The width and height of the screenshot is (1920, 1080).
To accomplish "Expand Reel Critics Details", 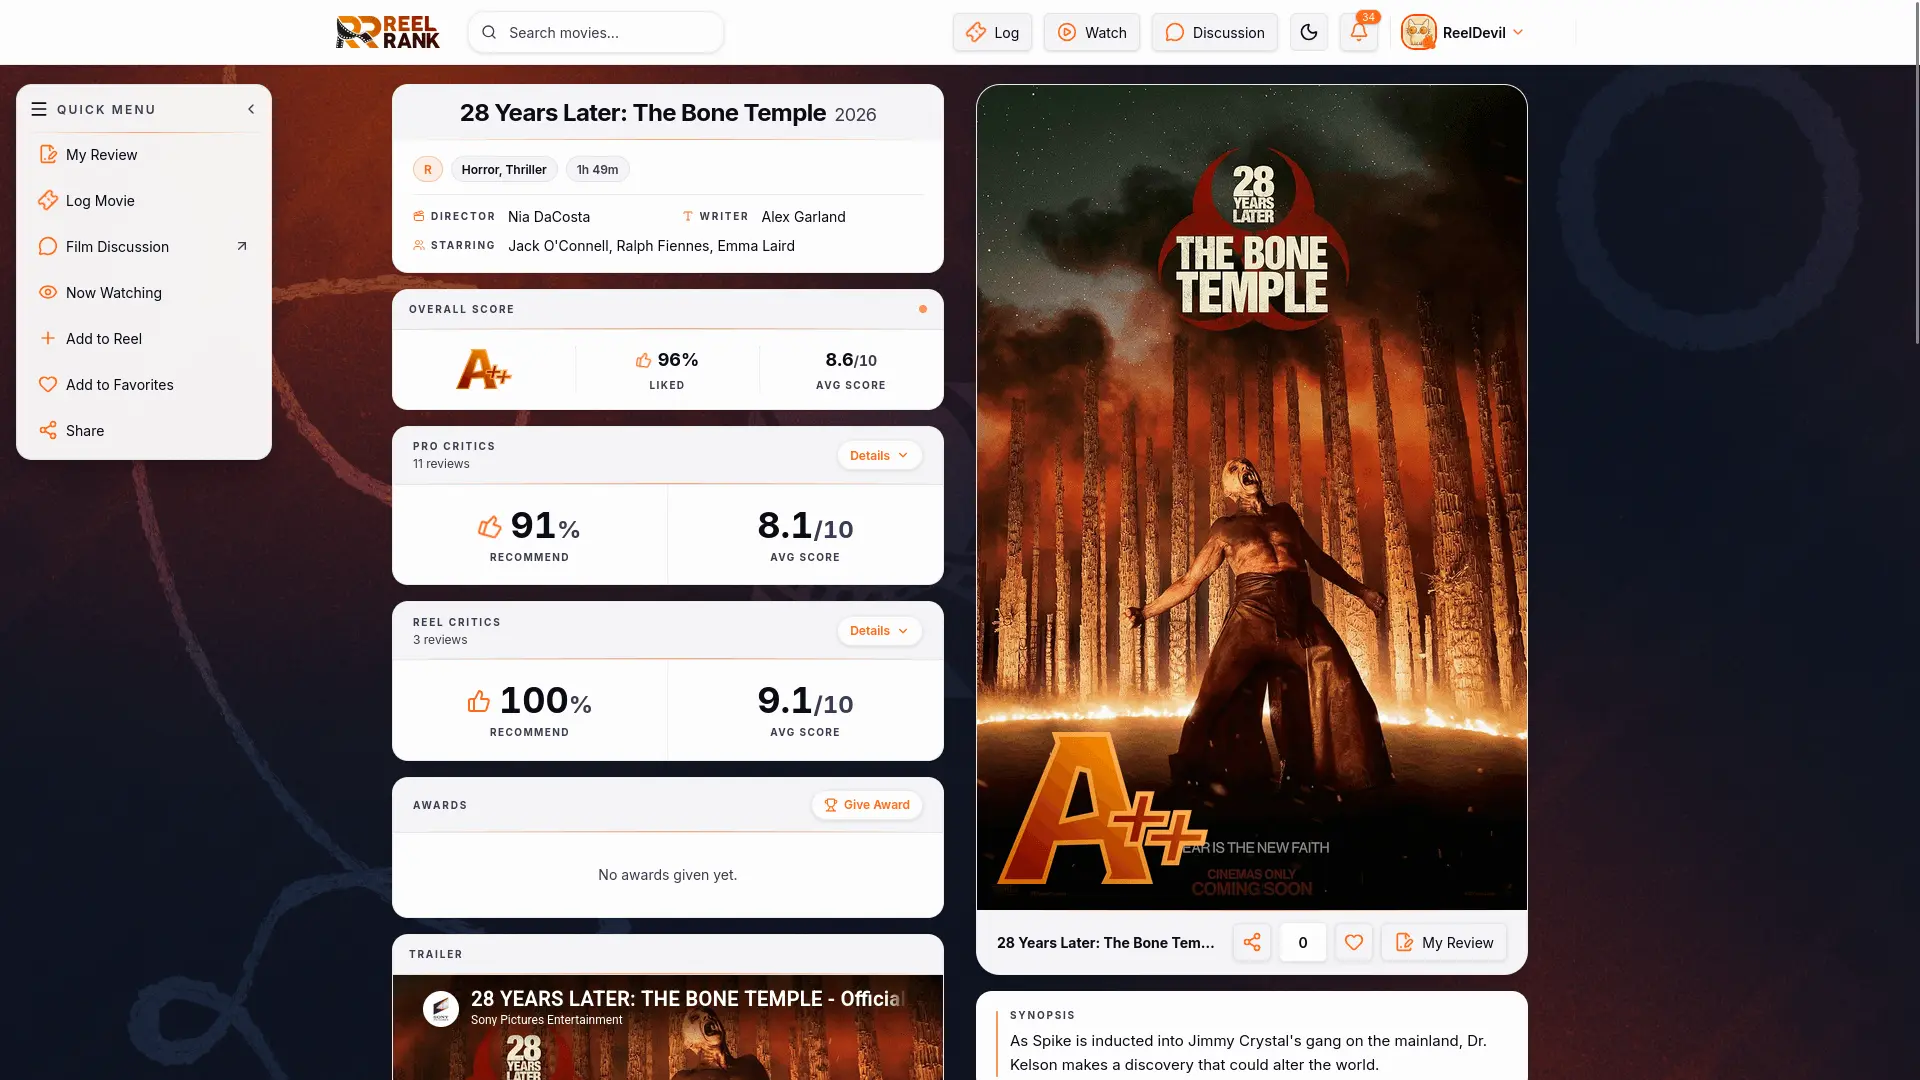I will (x=880, y=630).
